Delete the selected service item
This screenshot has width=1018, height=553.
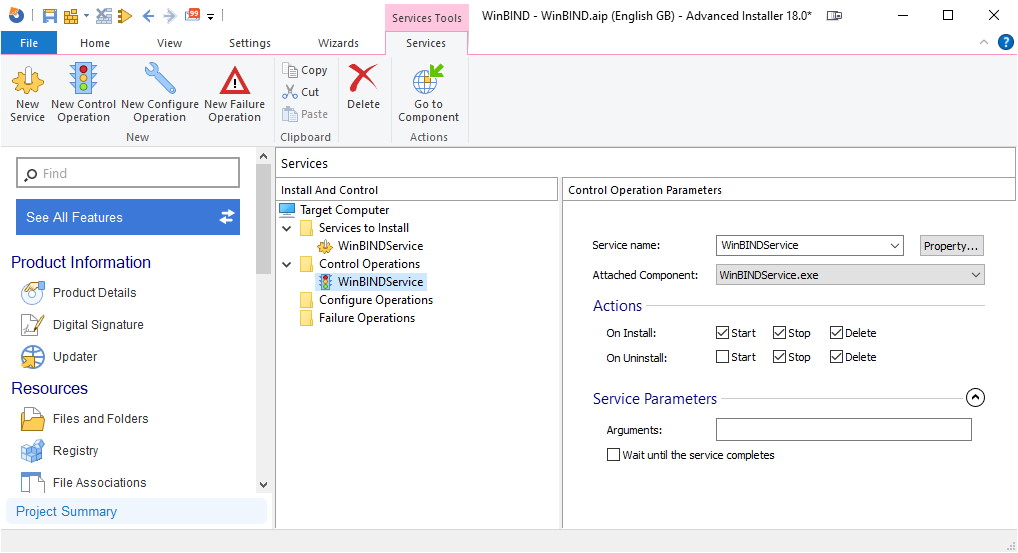(363, 88)
